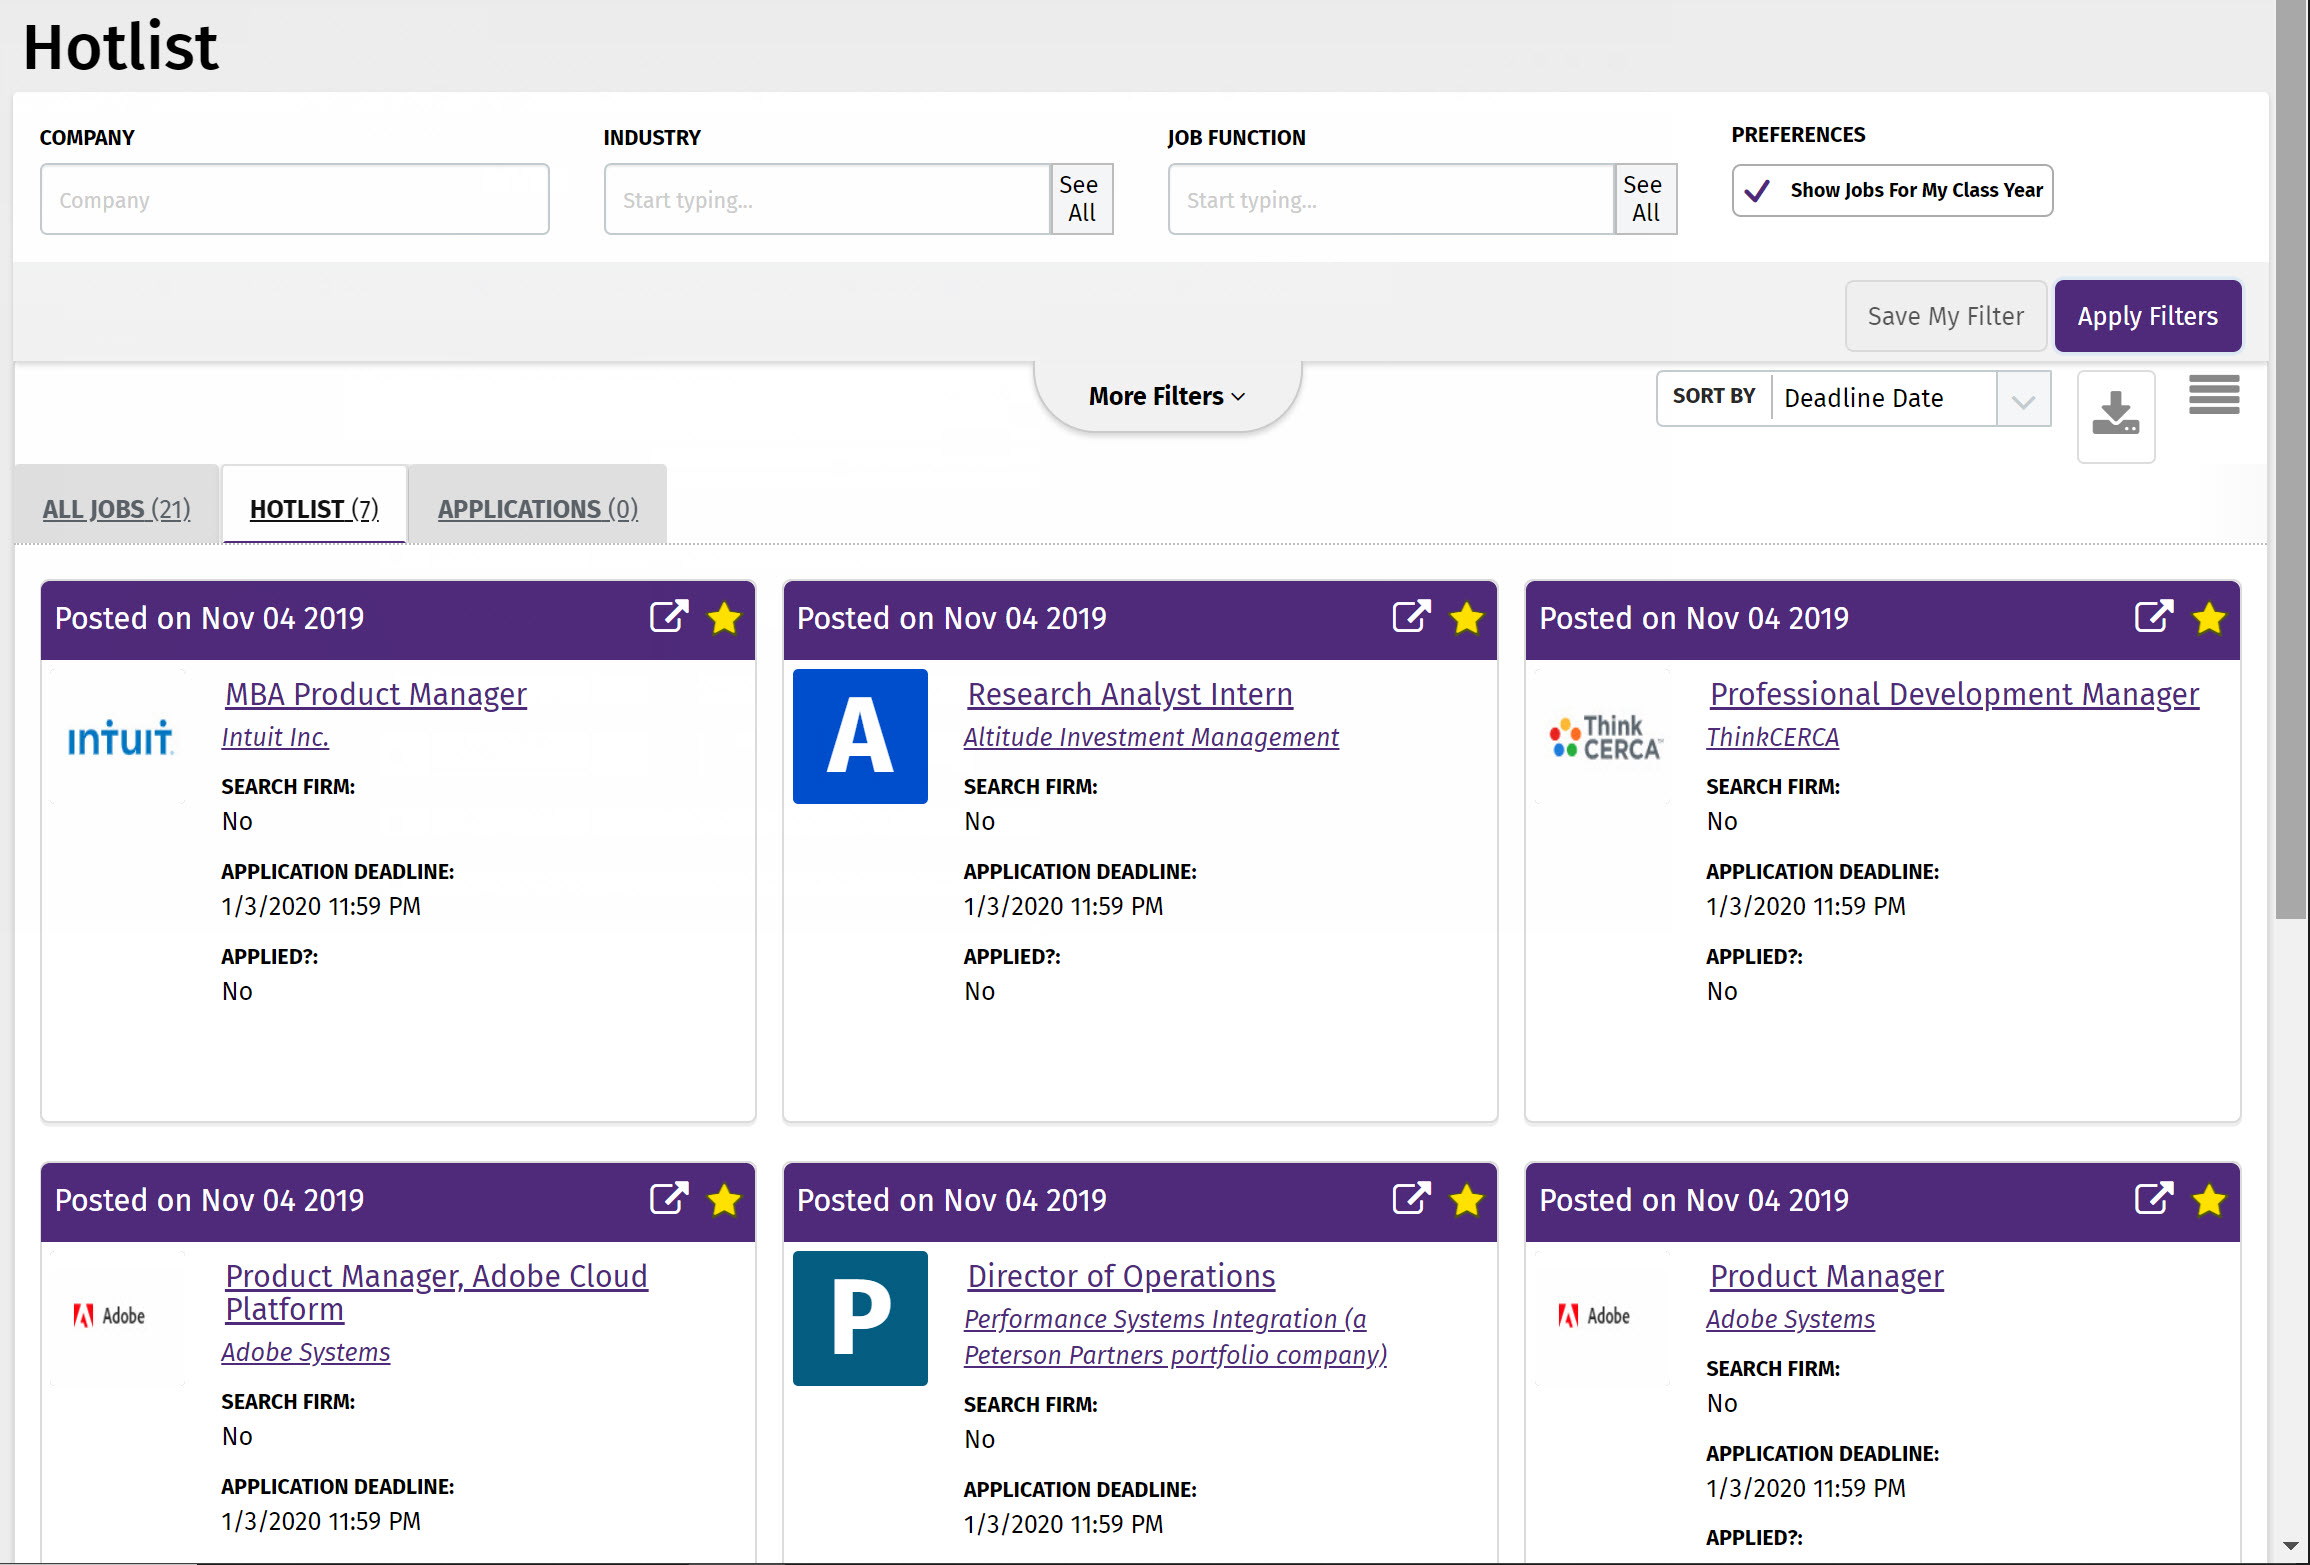See All industries button
The width and height of the screenshot is (2310, 1565).
(1081, 199)
